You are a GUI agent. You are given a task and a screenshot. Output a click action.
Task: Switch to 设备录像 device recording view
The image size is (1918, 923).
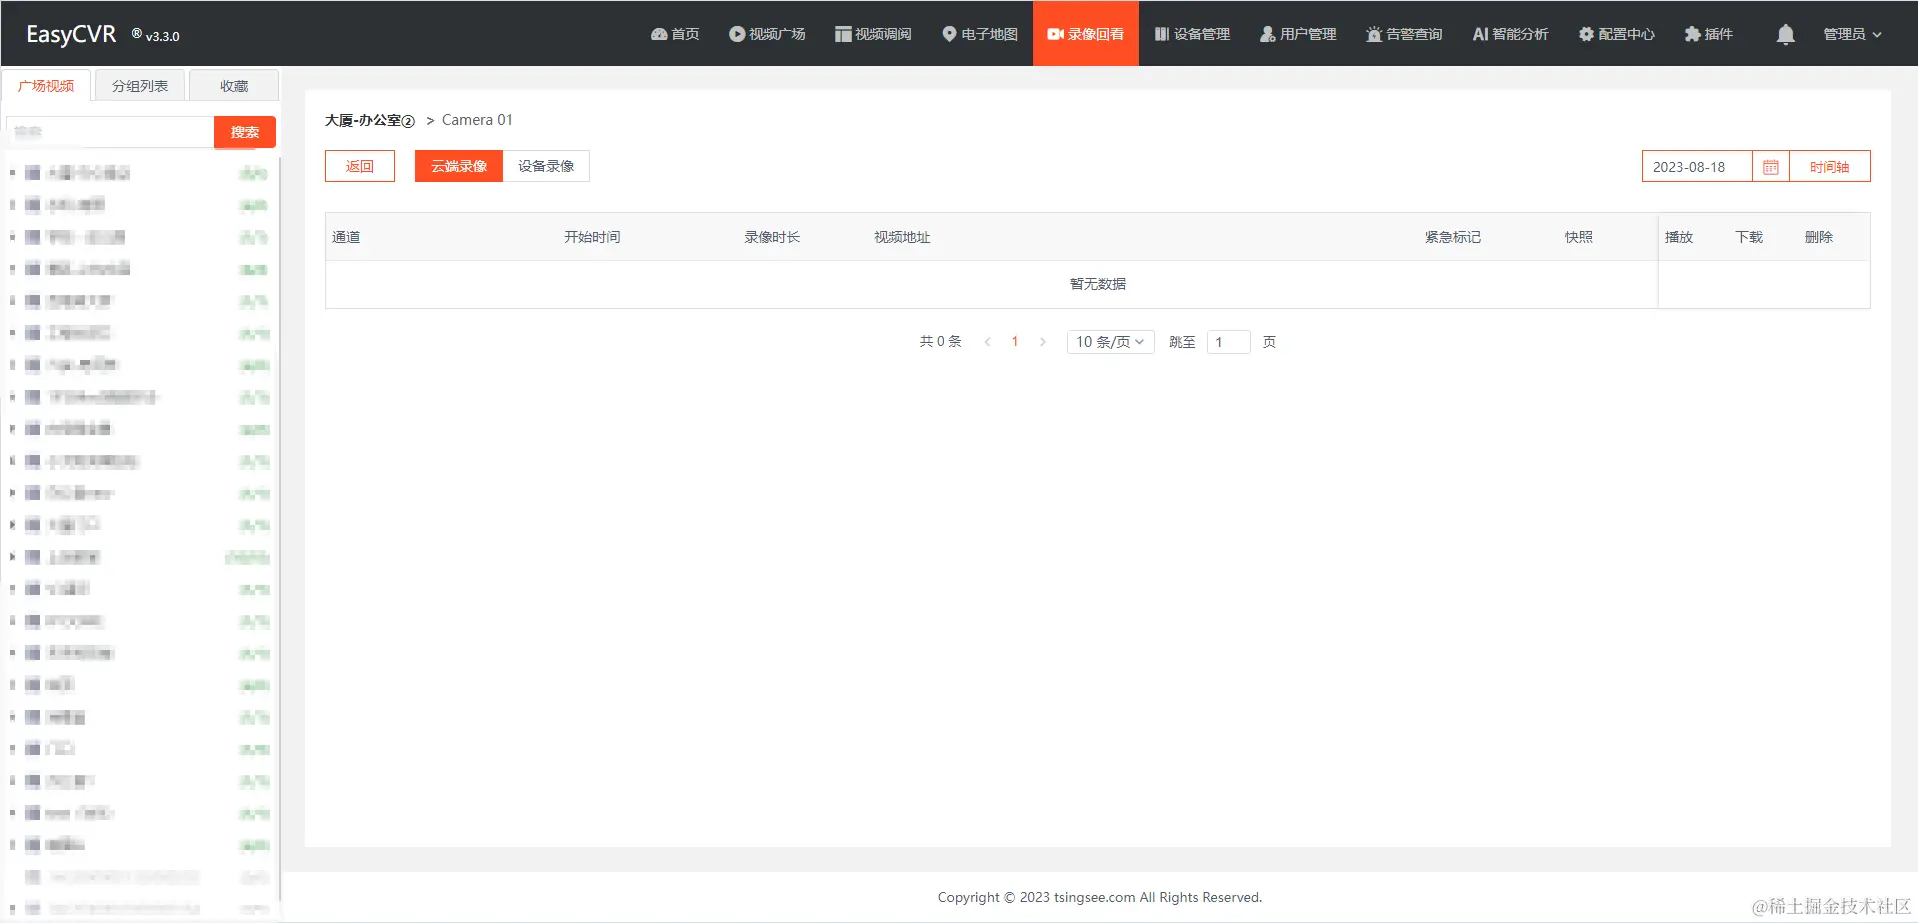point(546,166)
